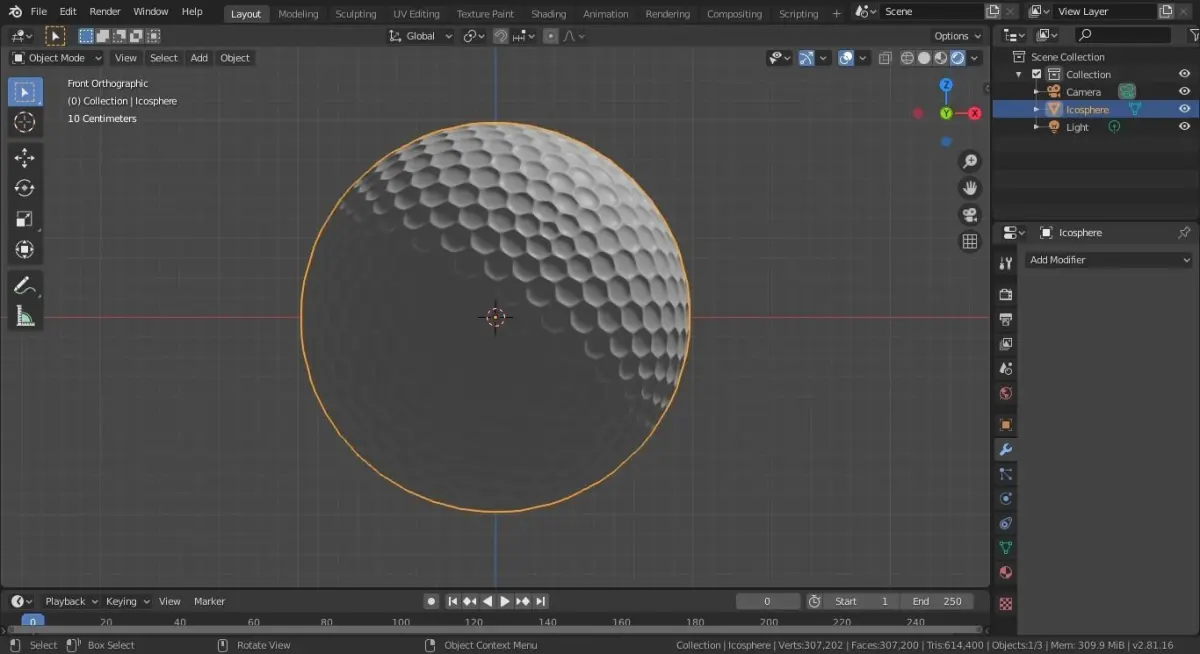The image size is (1200, 654).
Task: Open the Physics properties tab
Action: point(1006,499)
